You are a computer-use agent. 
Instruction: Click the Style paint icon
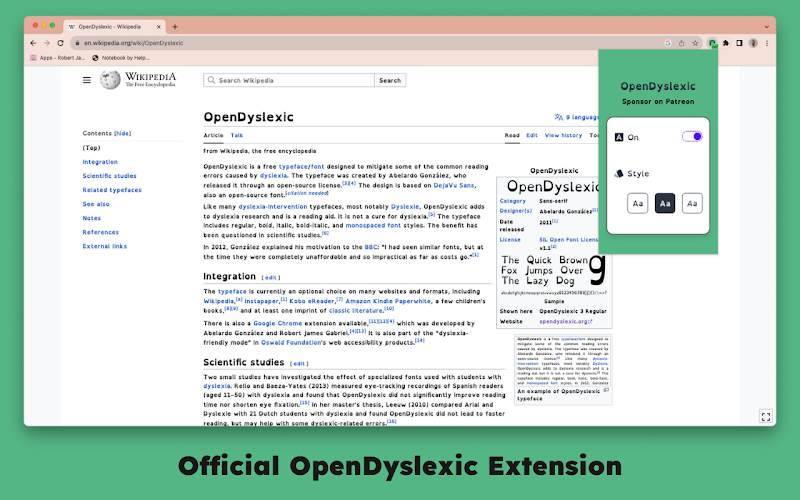[619, 173]
